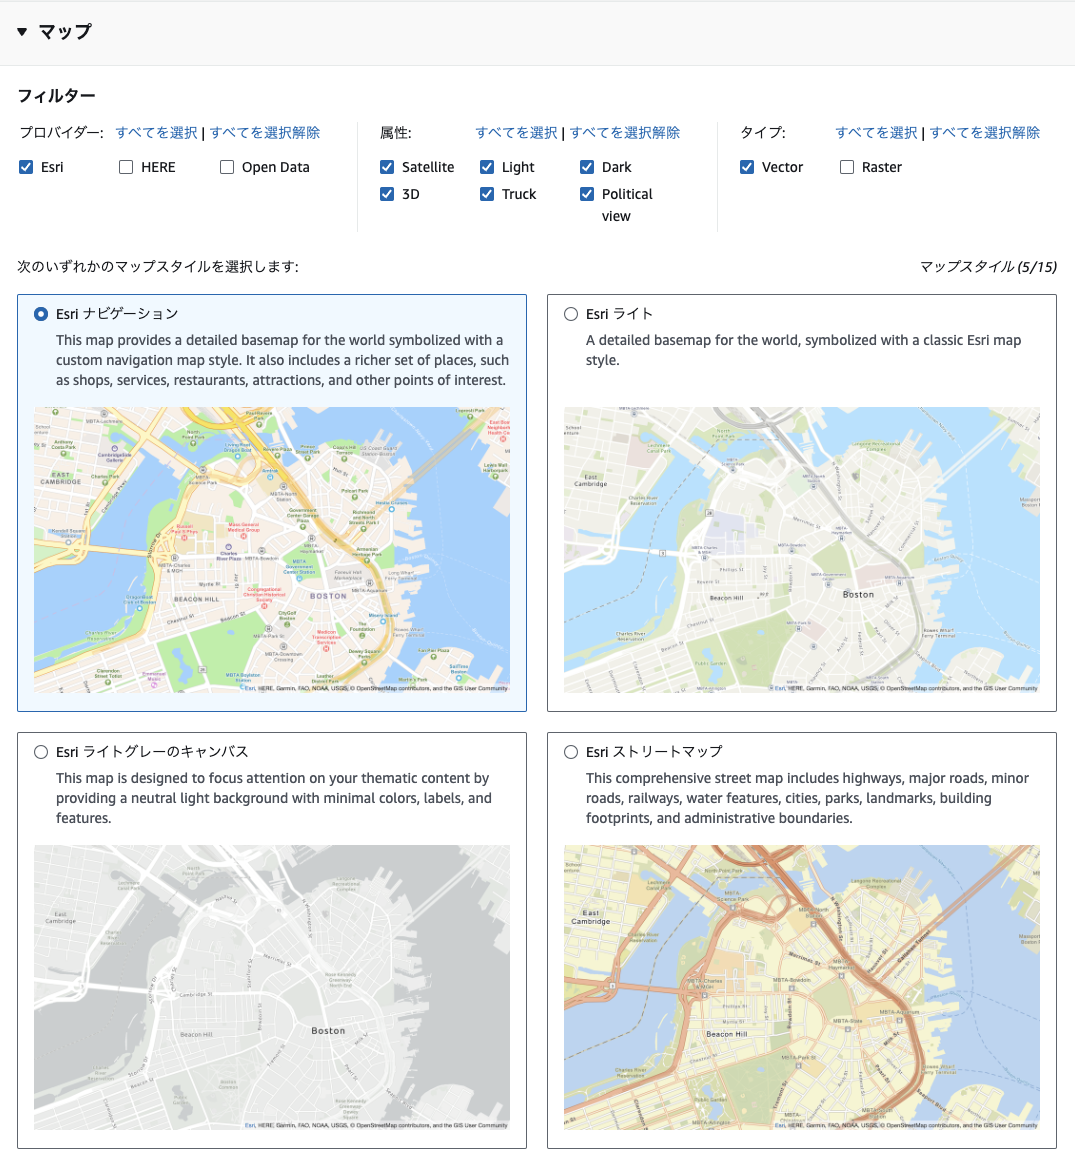This screenshot has width=1075, height=1159.
Task: Click the Esri ナビゲーション description text
Action: click(x=282, y=361)
